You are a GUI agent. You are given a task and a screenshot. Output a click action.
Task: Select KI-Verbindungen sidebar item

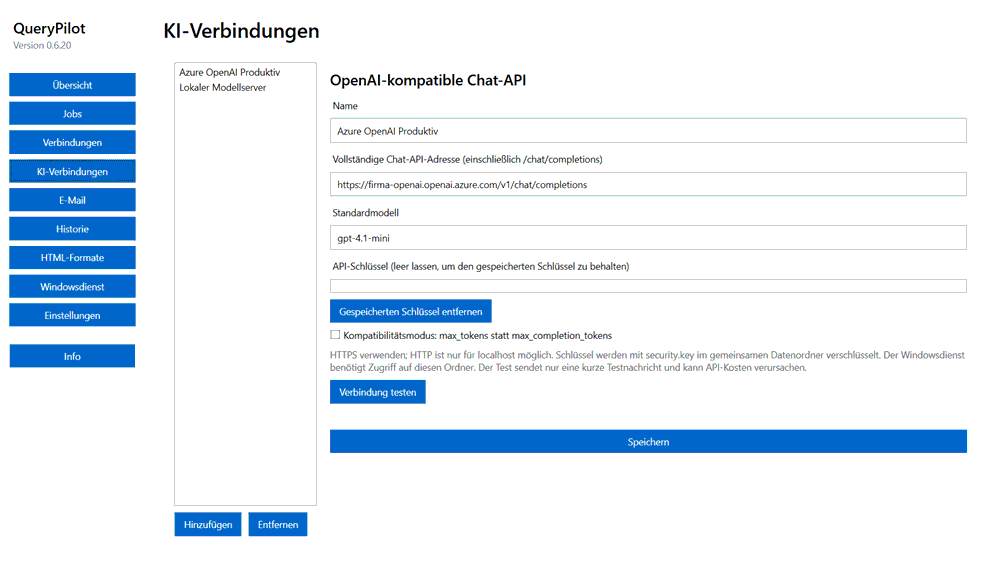click(72, 171)
